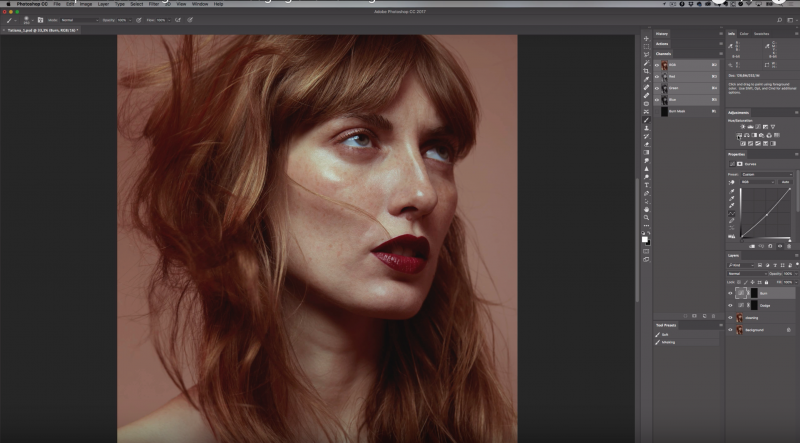Select the Eraser tool
800x443 pixels.
(x=646, y=144)
